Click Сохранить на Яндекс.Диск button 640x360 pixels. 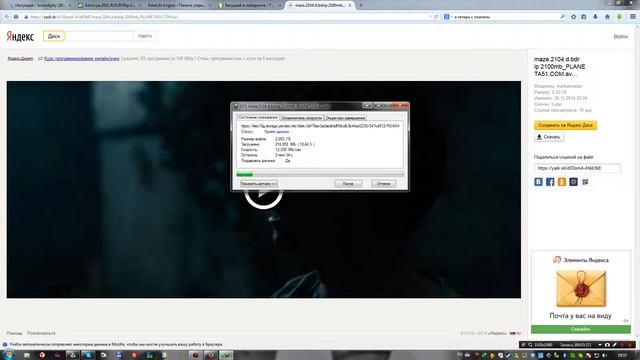(x=565, y=125)
